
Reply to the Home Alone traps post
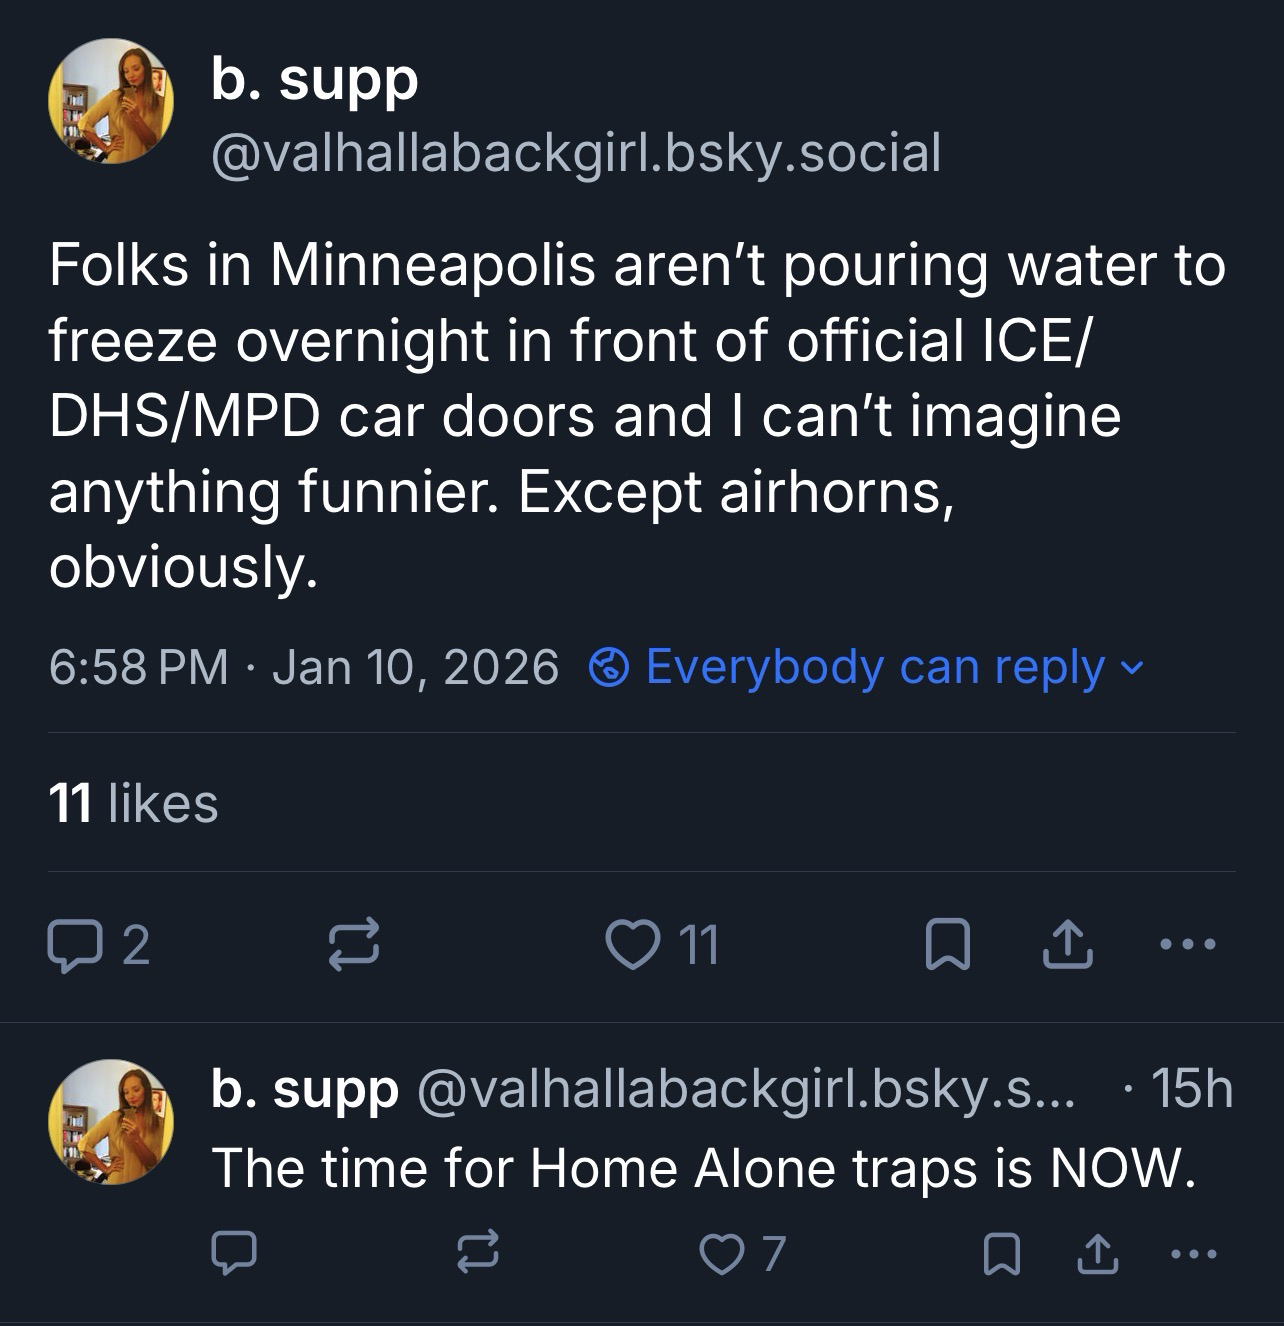234,1253
